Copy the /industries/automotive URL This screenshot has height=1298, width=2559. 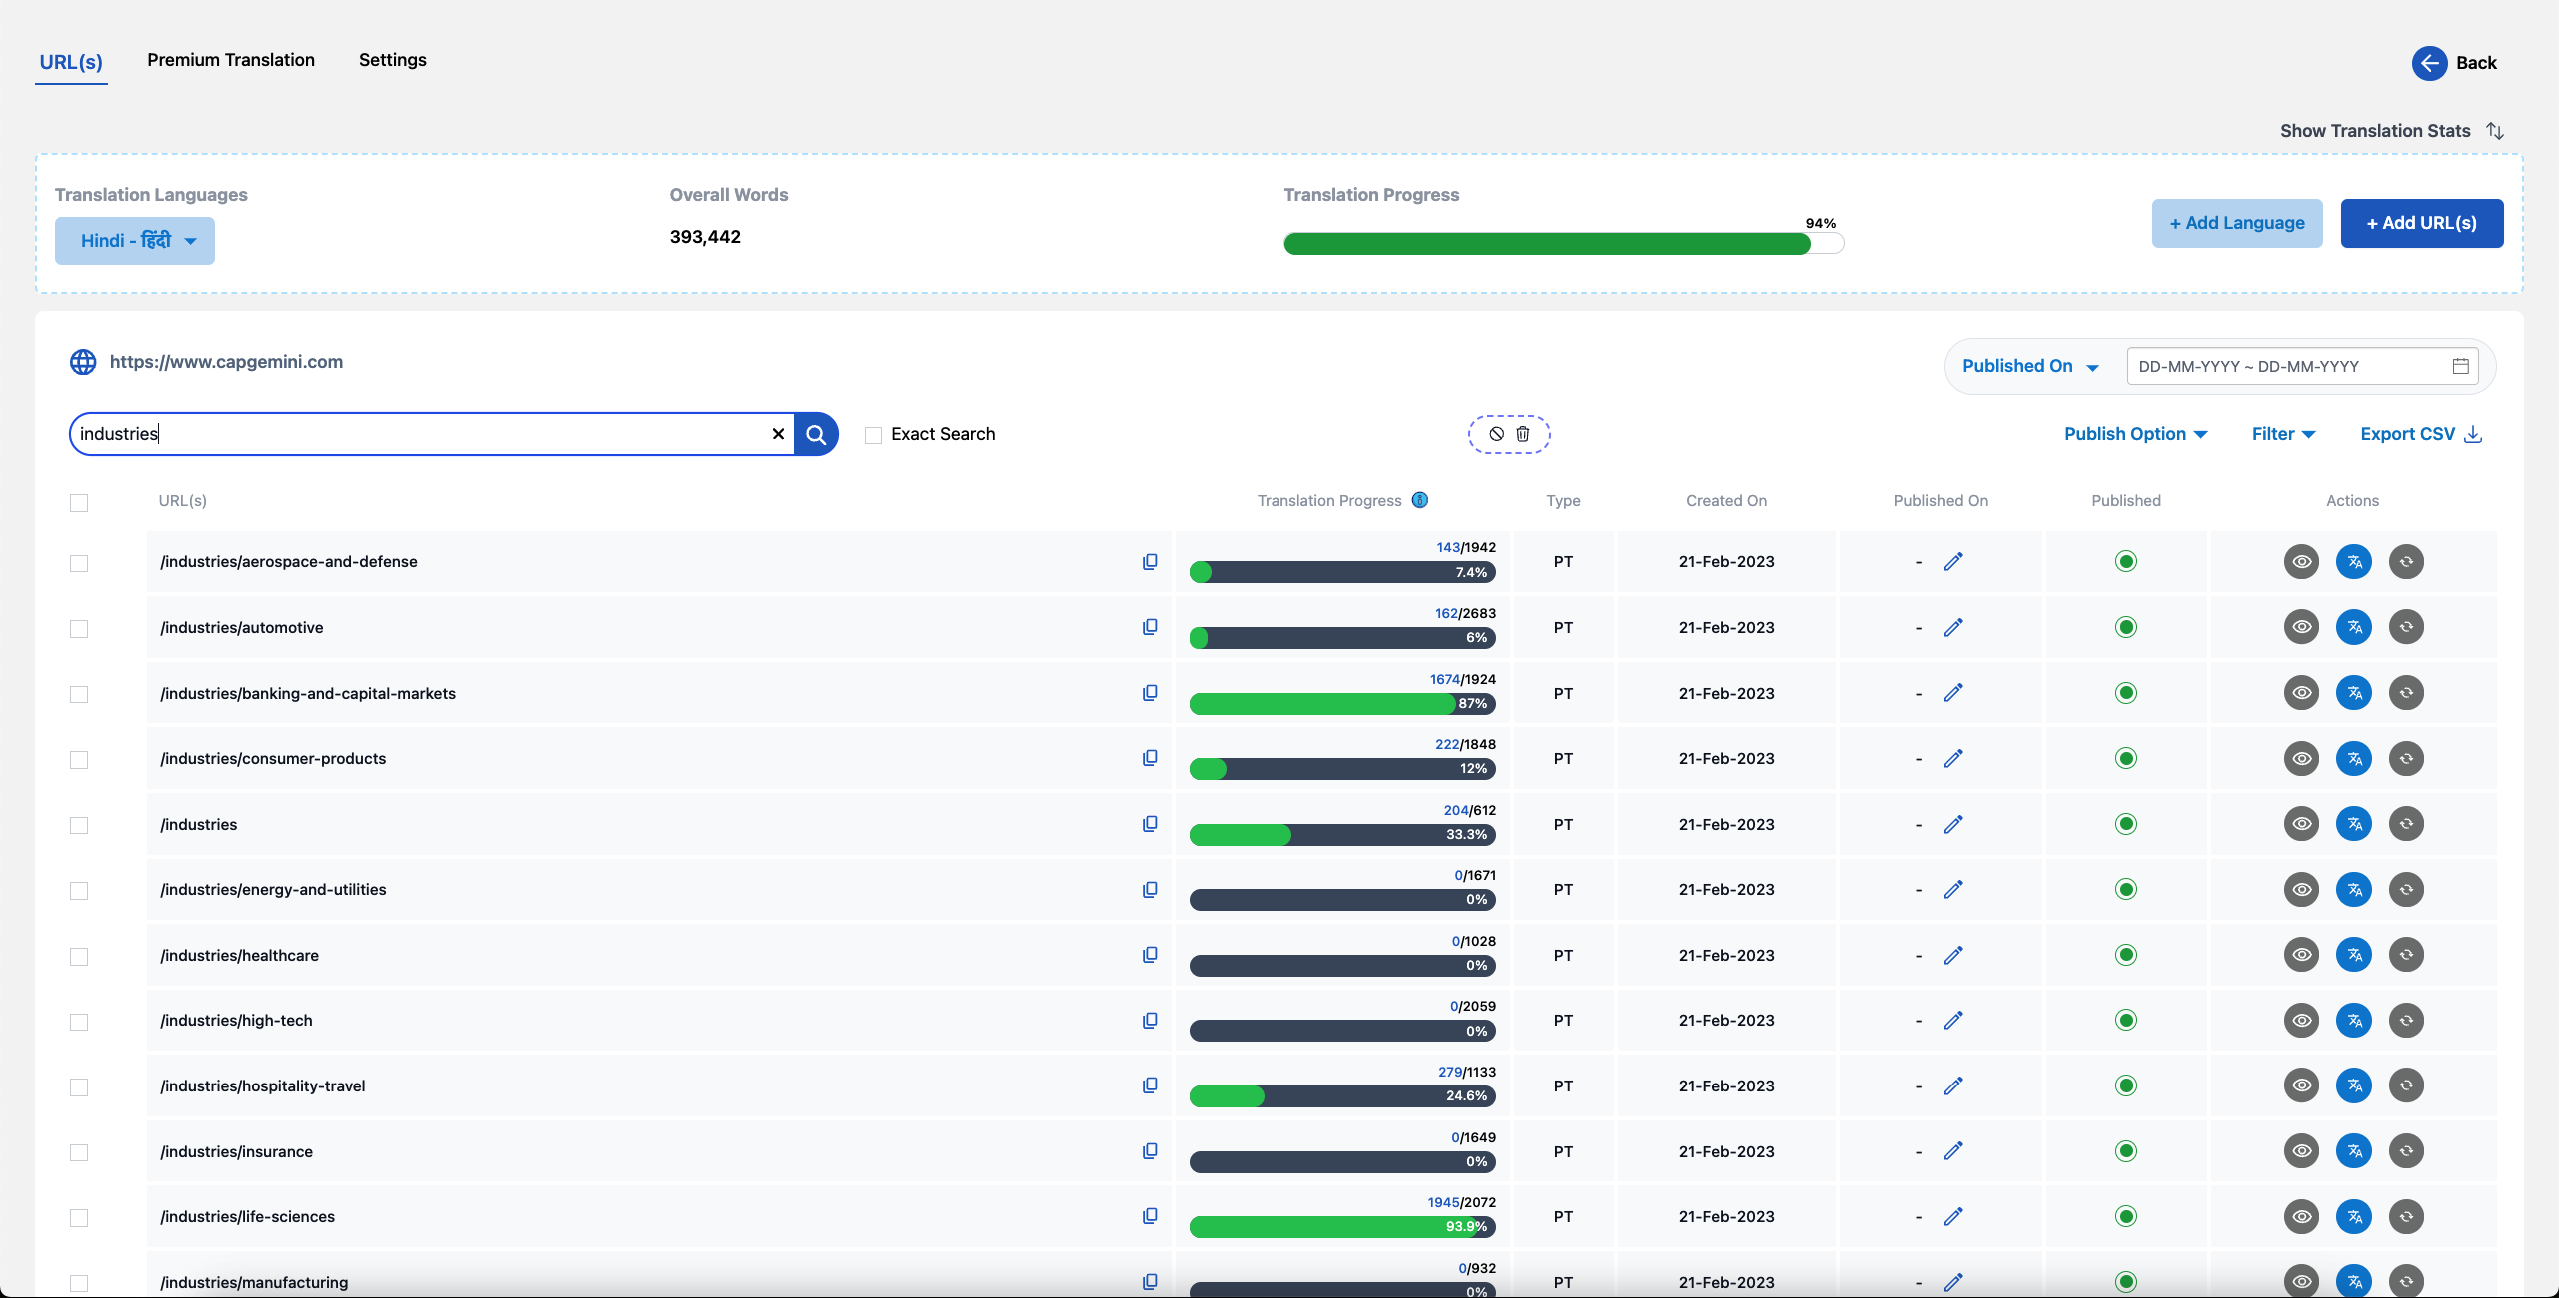click(1150, 627)
